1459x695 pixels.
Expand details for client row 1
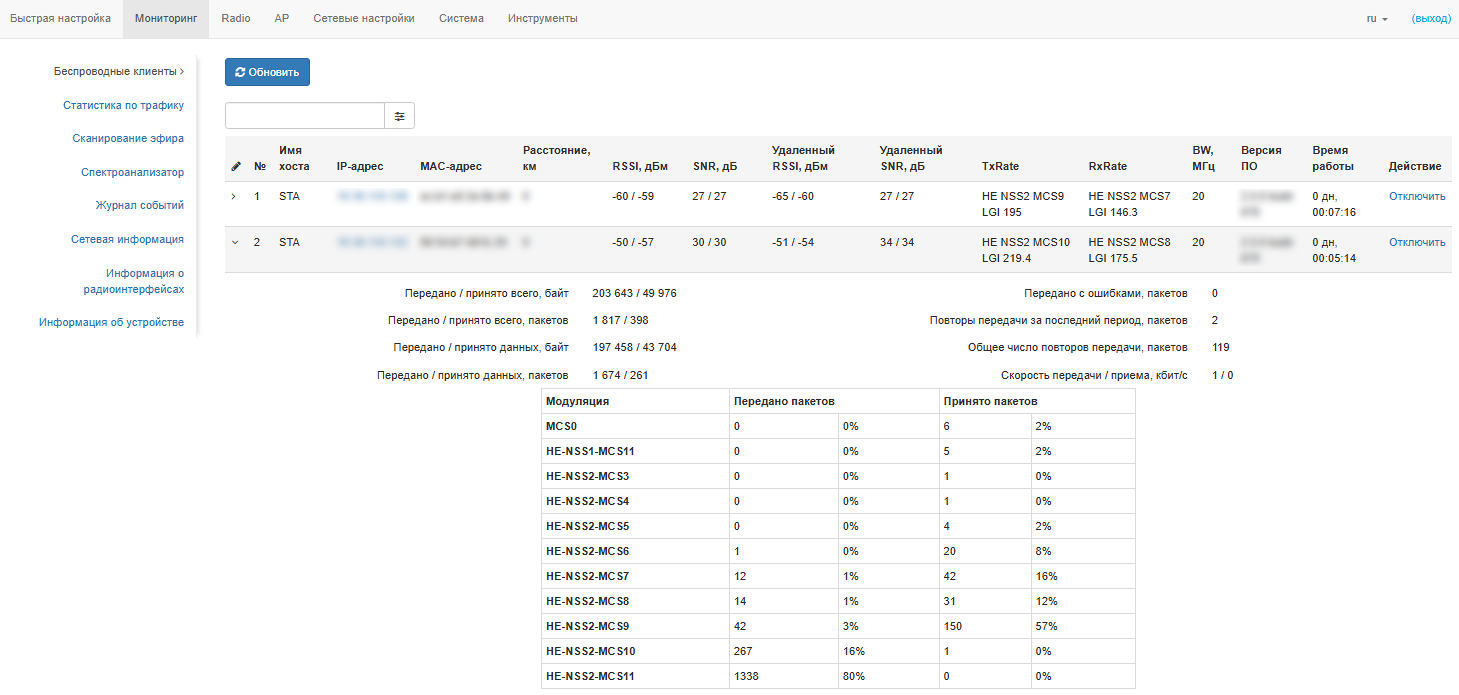tap(234, 196)
